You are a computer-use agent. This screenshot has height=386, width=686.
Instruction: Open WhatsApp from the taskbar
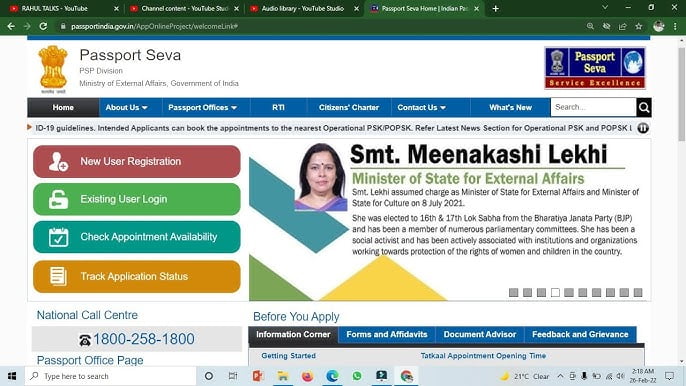point(357,376)
